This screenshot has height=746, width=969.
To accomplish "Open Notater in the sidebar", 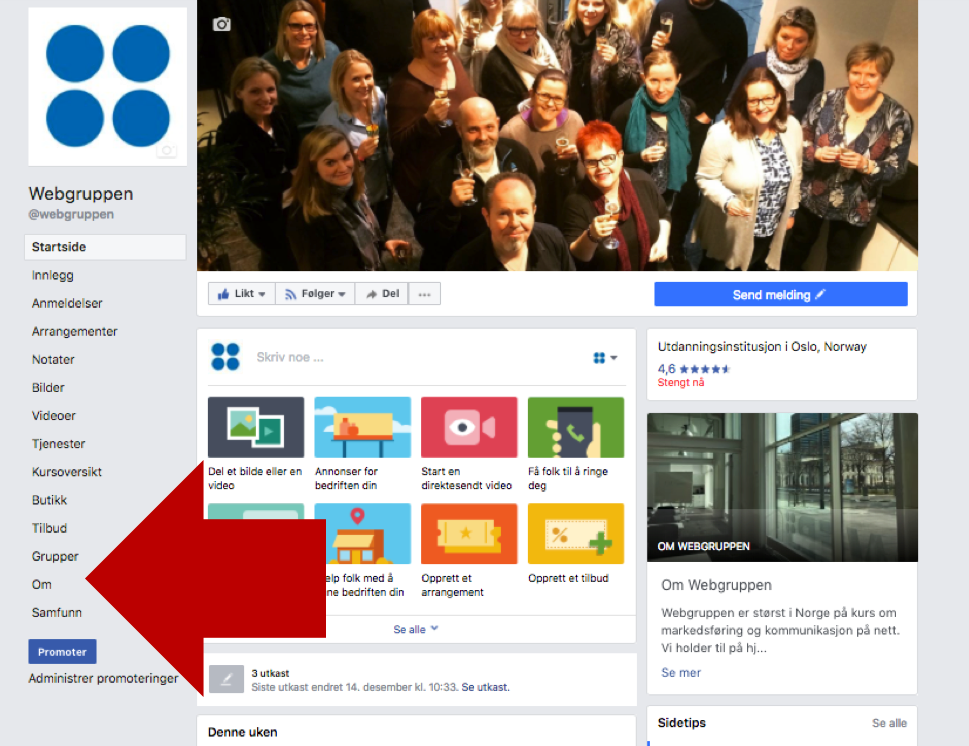I will (53, 359).
